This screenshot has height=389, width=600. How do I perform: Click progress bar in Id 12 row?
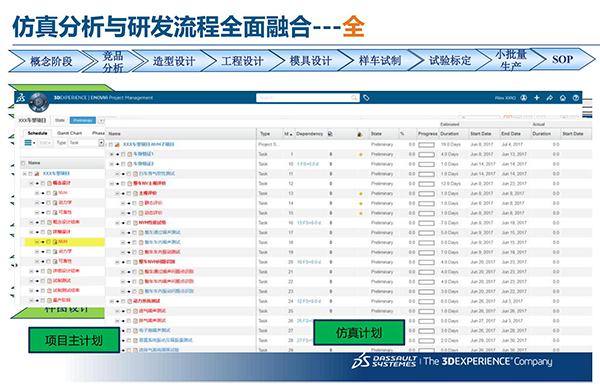[426, 184]
